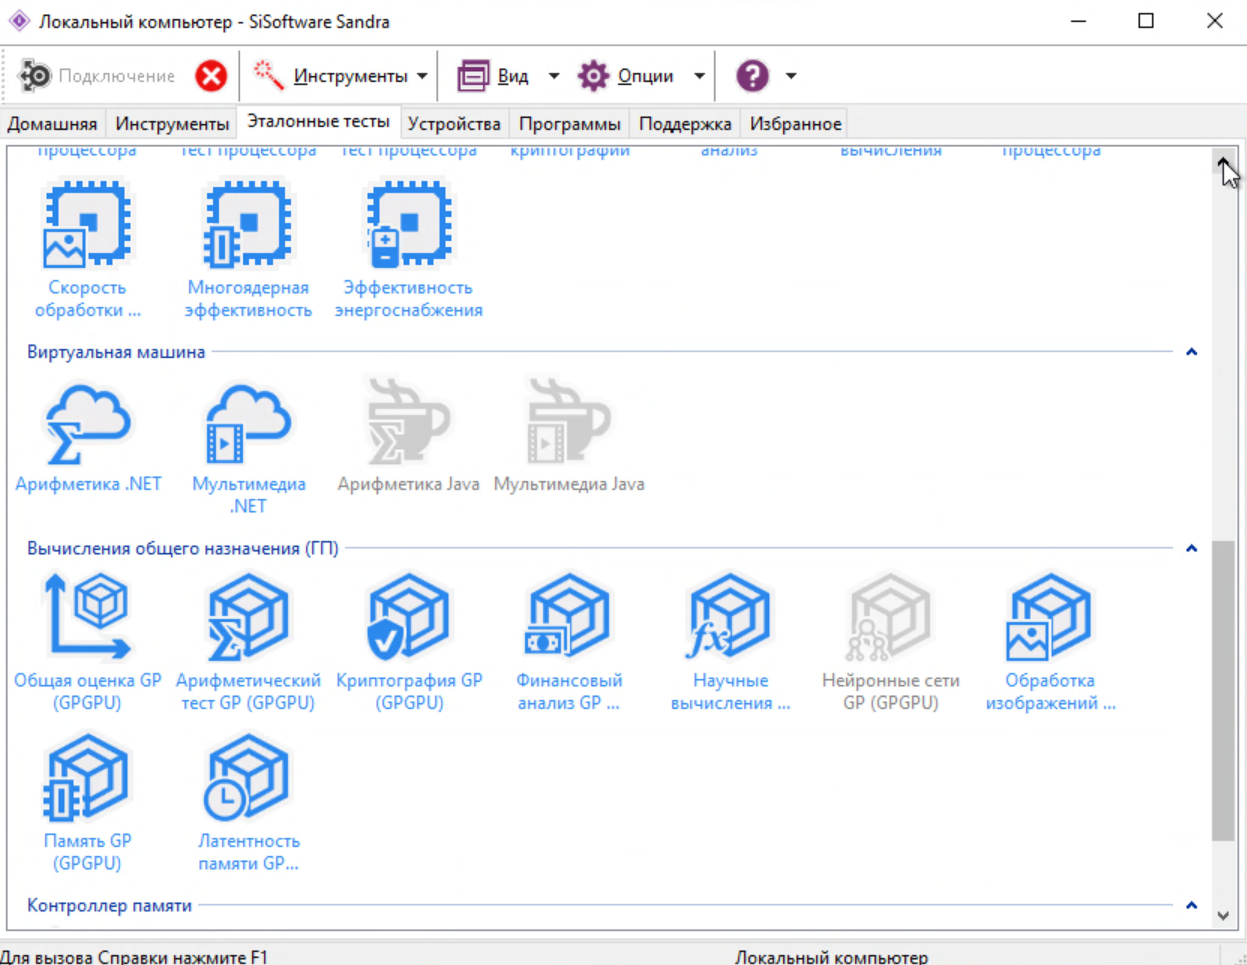Viewport: 1247px width, 965px height.
Task: Click the vertical scrollbar down arrow
Action: [1223, 915]
